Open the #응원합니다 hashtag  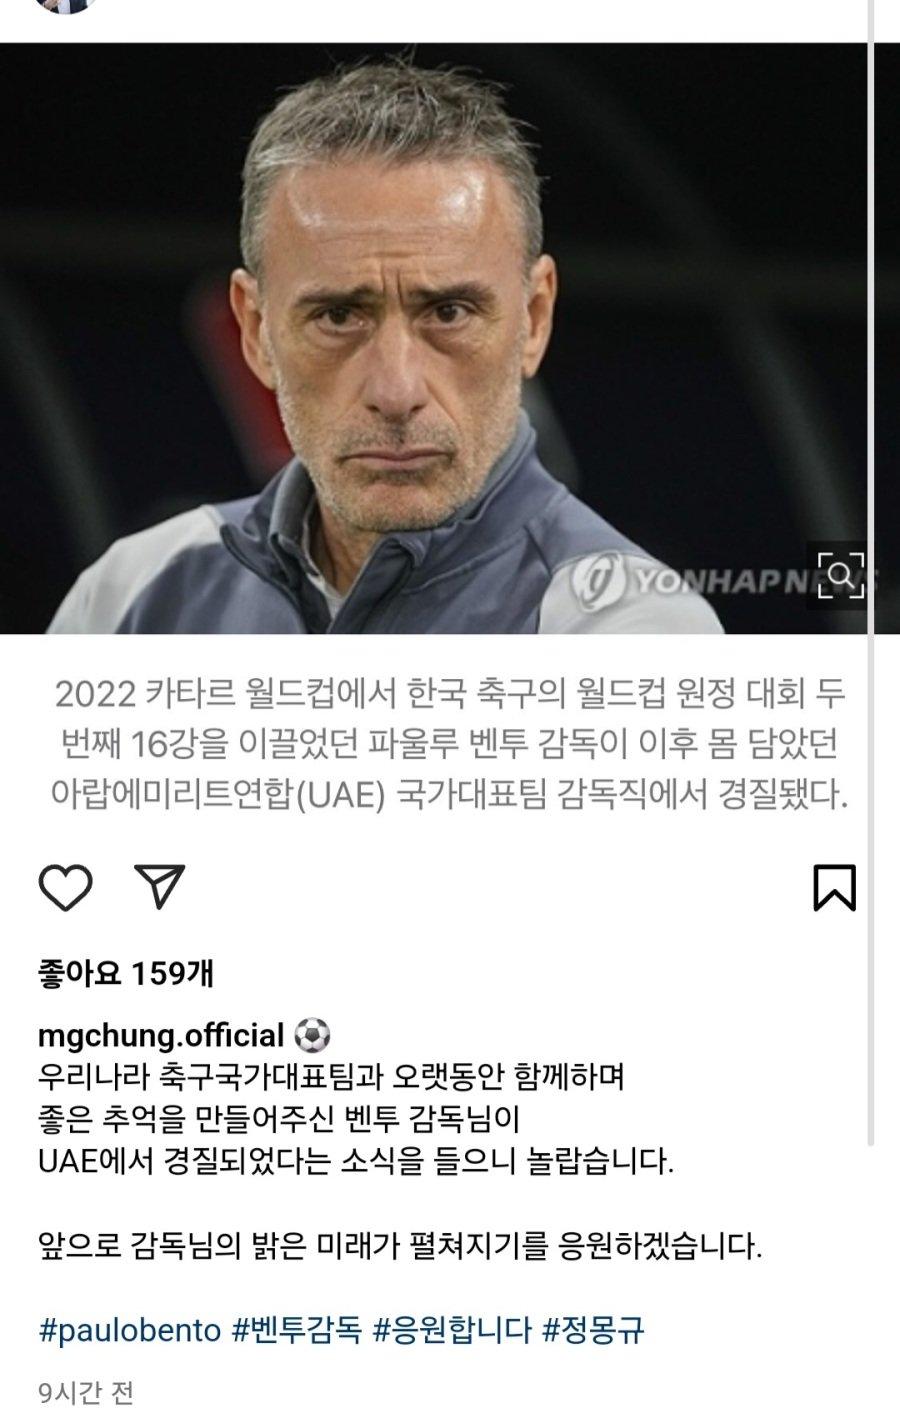point(452,1331)
